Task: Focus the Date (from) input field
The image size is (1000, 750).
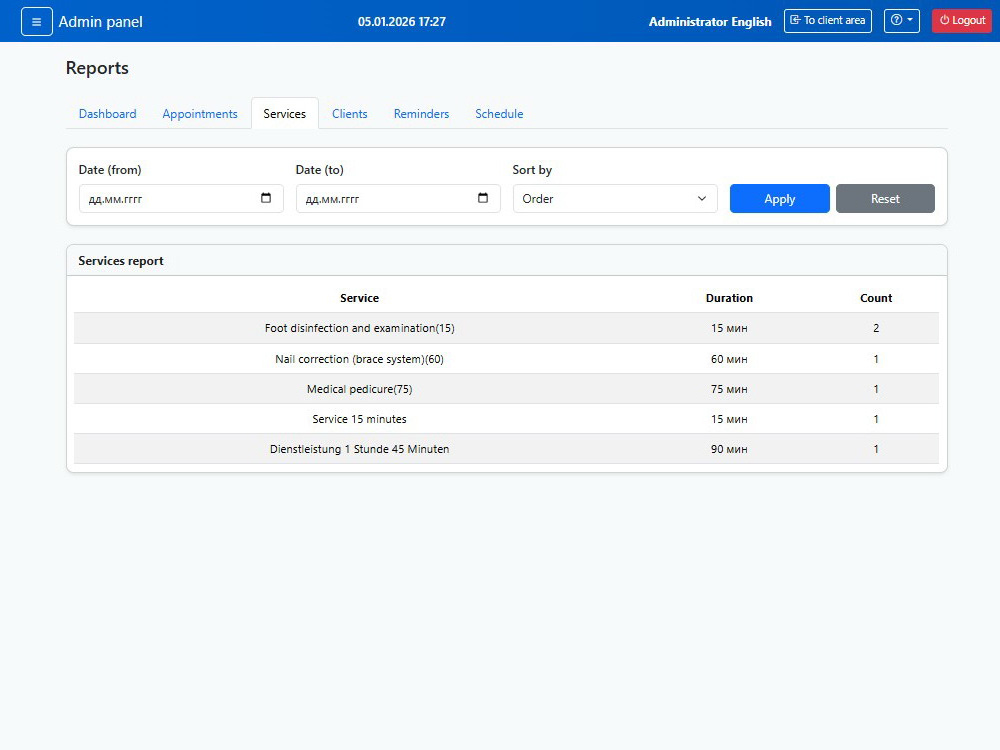Action: click(x=181, y=198)
